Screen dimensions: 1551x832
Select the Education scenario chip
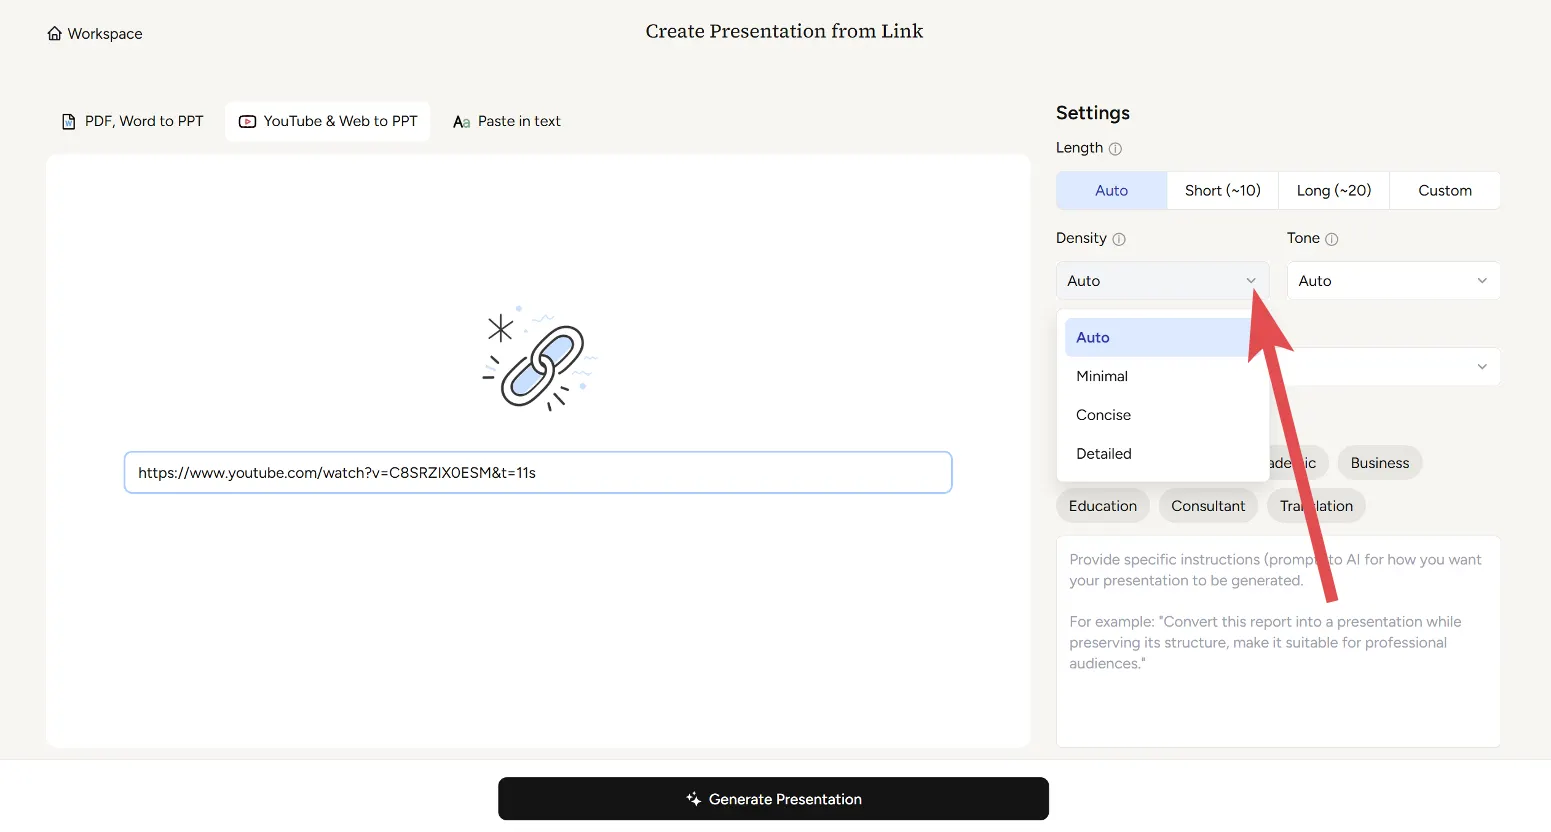click(x=1102, y=506)
